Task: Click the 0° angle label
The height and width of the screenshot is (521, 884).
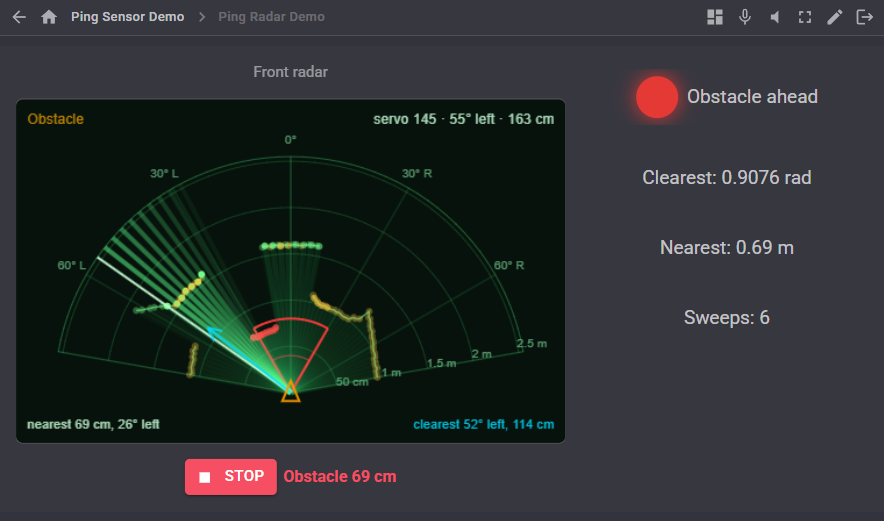Action: pyautogui.click(x=290, y=139)
